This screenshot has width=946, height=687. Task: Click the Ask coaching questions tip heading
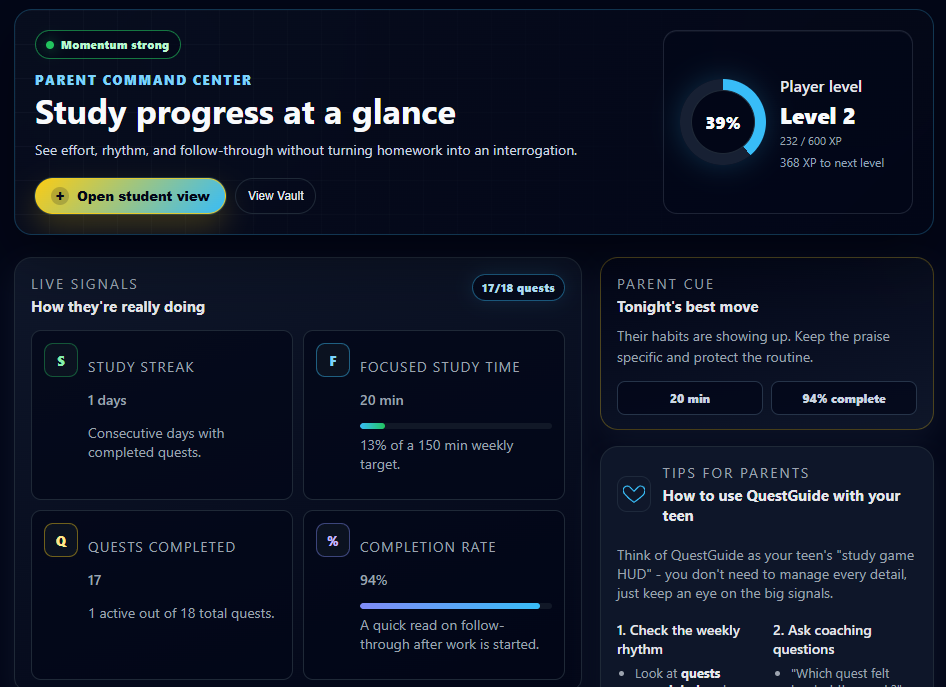click(822, 640)
